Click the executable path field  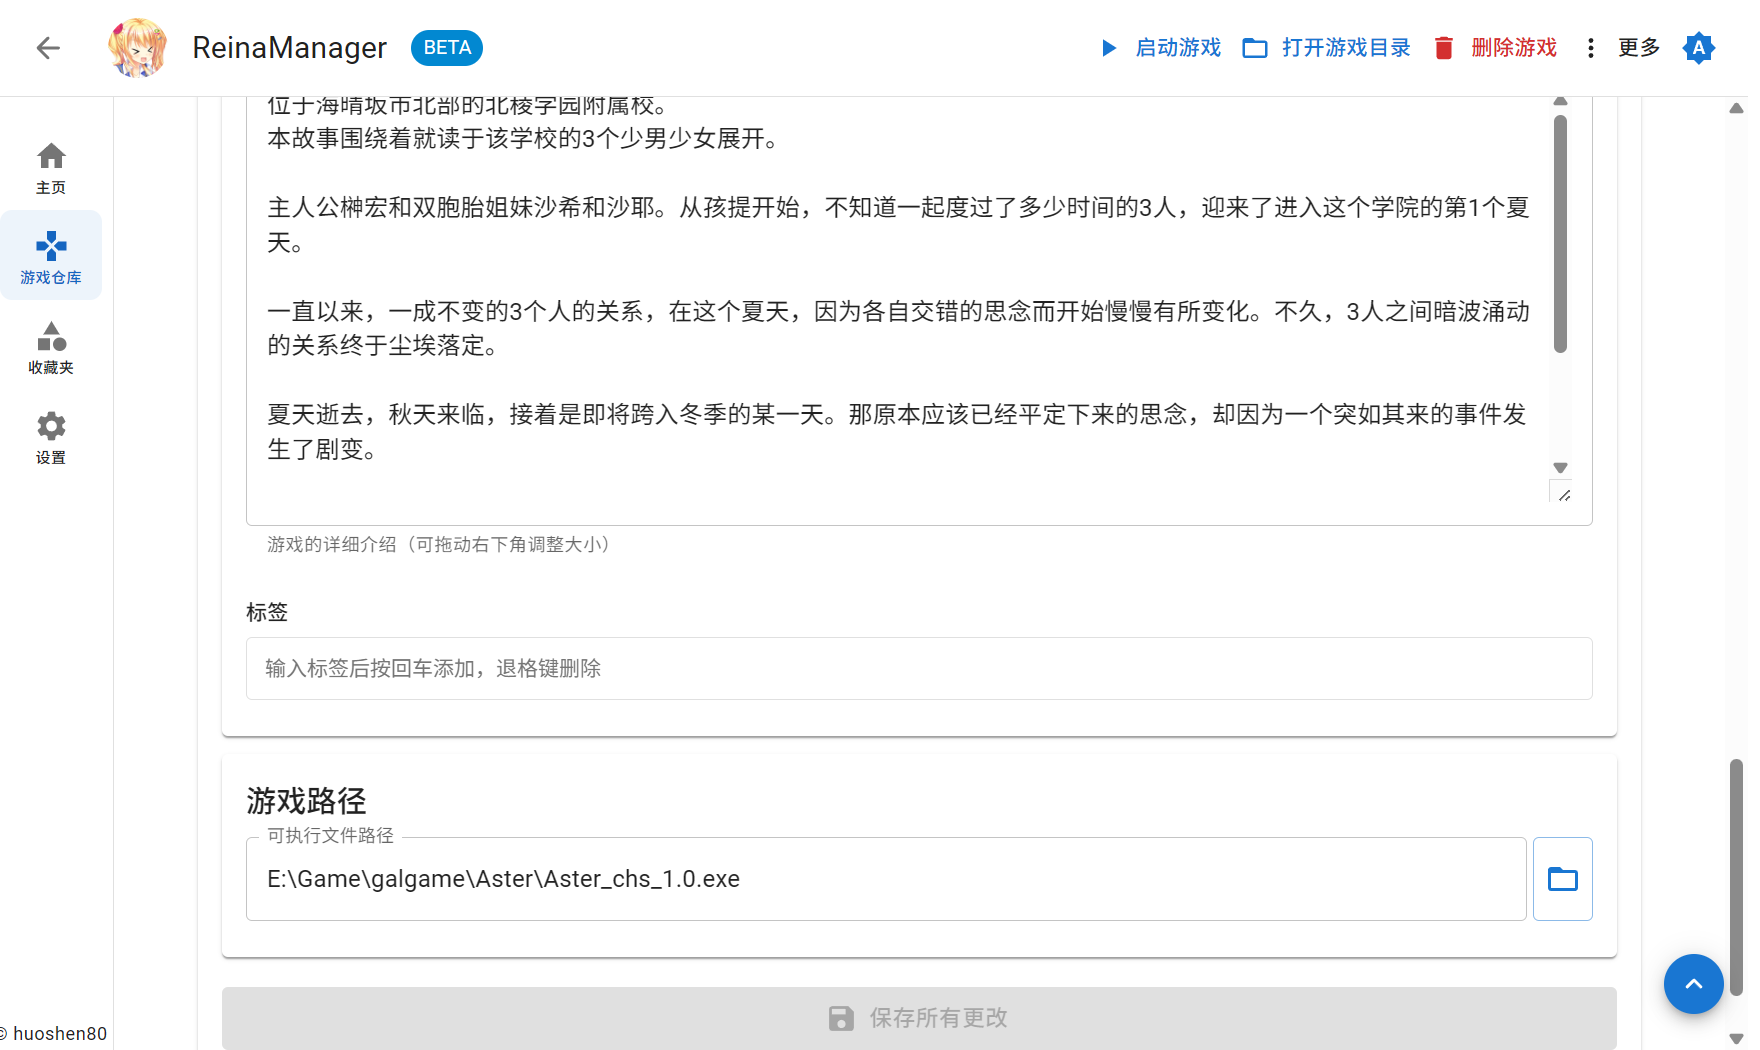click(886, 879)
